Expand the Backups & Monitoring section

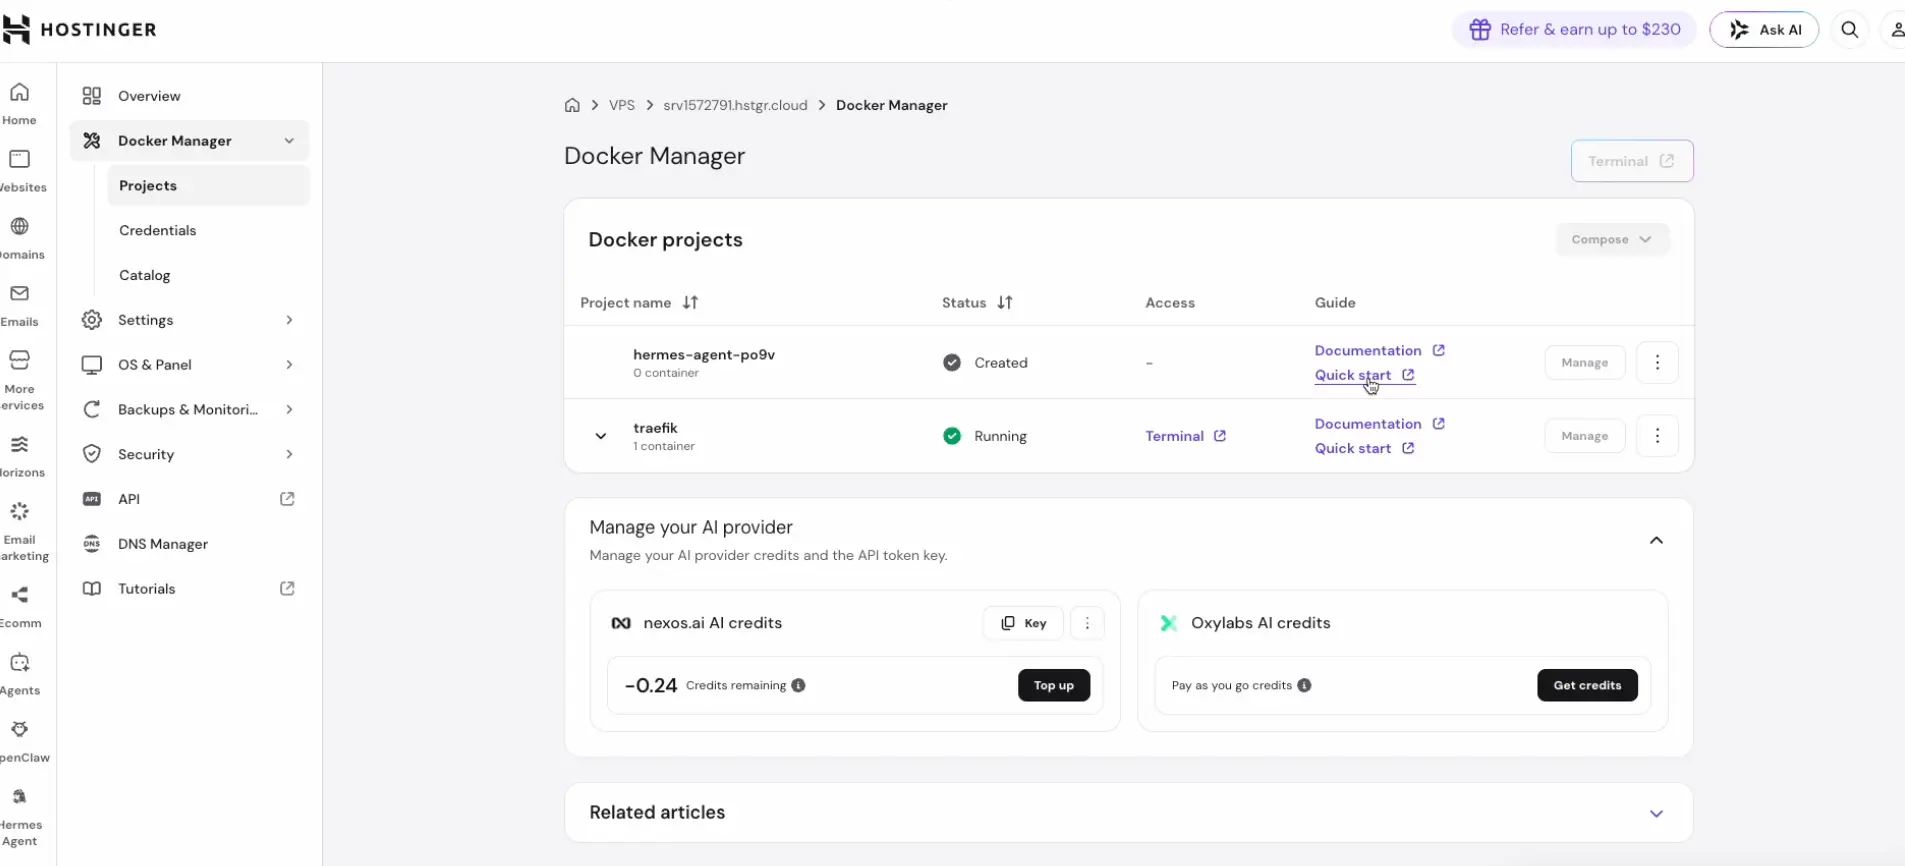(289, 410)
